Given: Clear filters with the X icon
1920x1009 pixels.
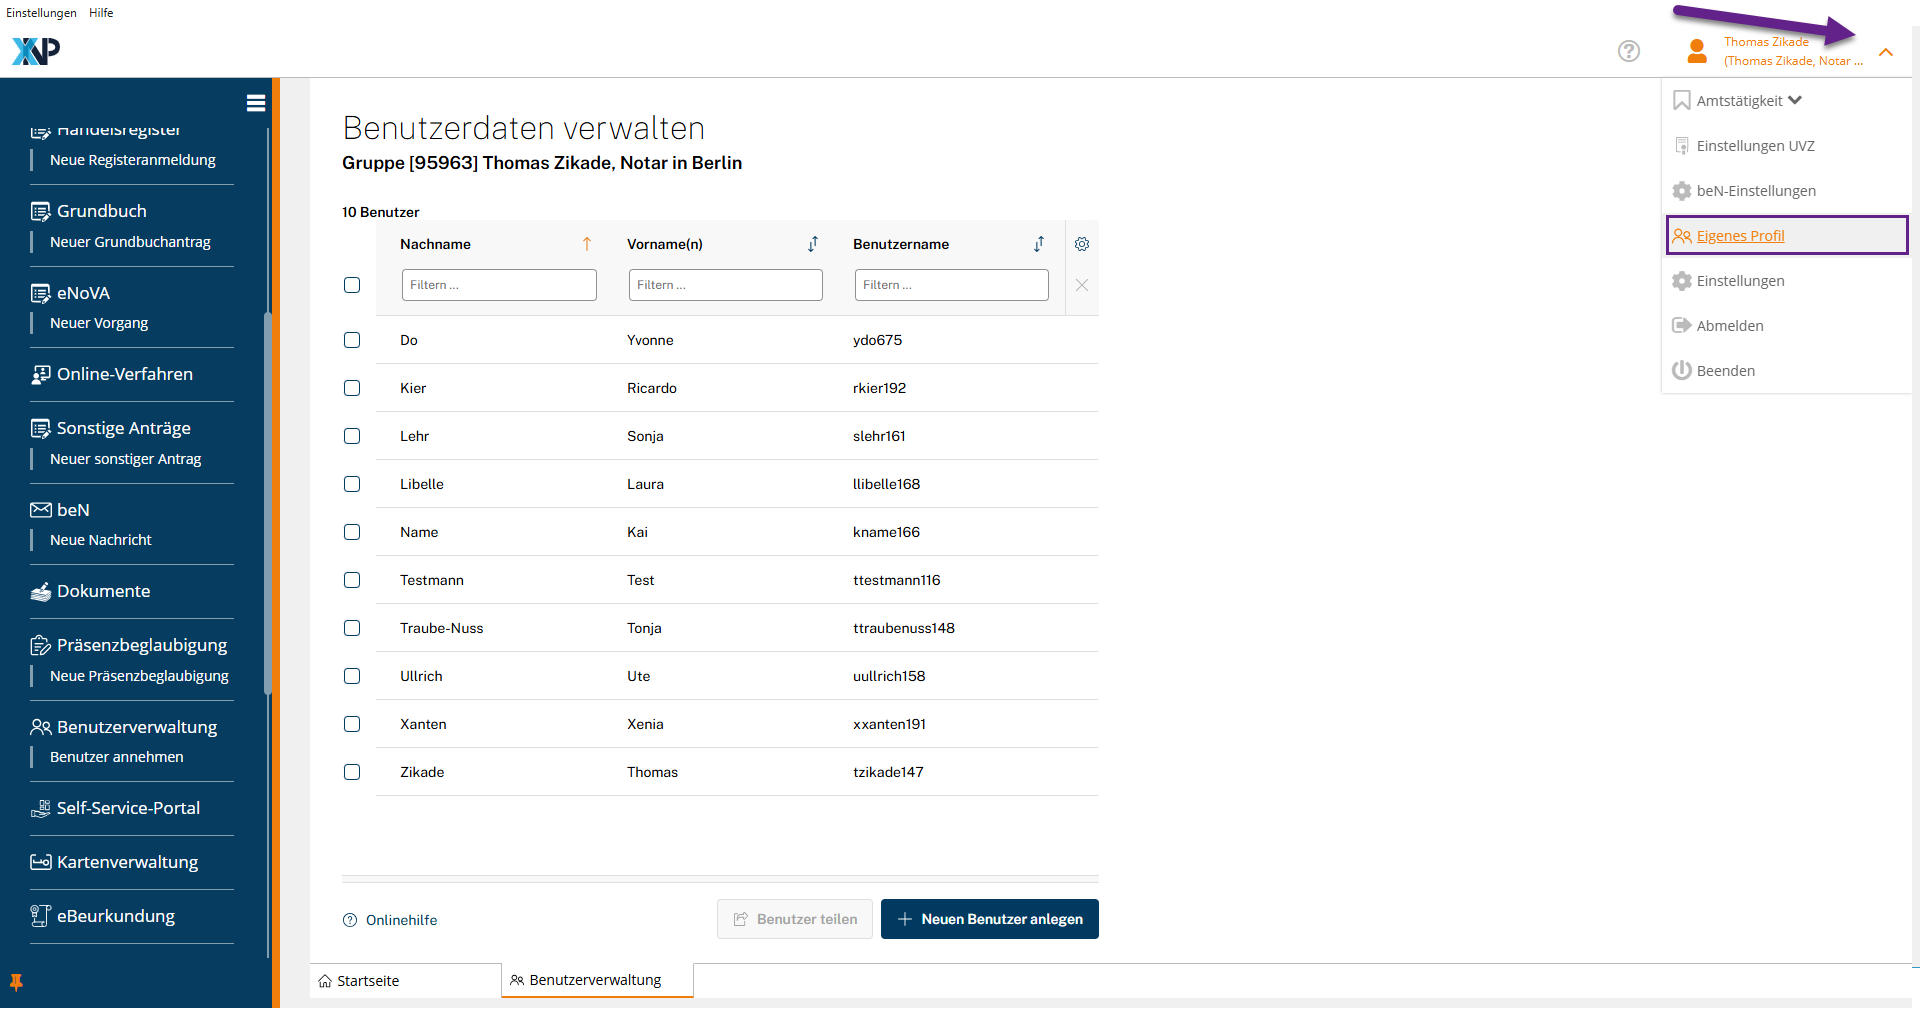Looking at the screenshot, I should pyautogui.click(x=1081, y=285).
